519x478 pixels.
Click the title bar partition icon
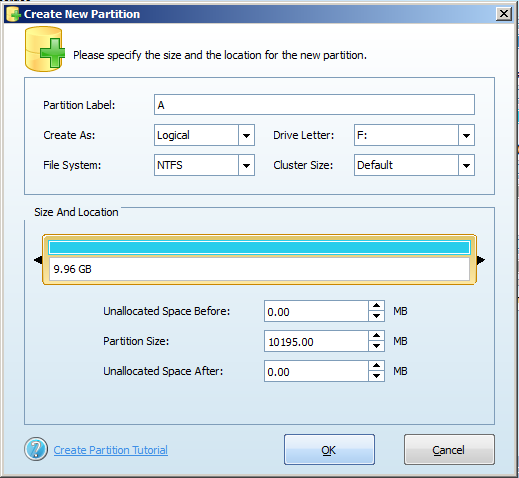14,14
